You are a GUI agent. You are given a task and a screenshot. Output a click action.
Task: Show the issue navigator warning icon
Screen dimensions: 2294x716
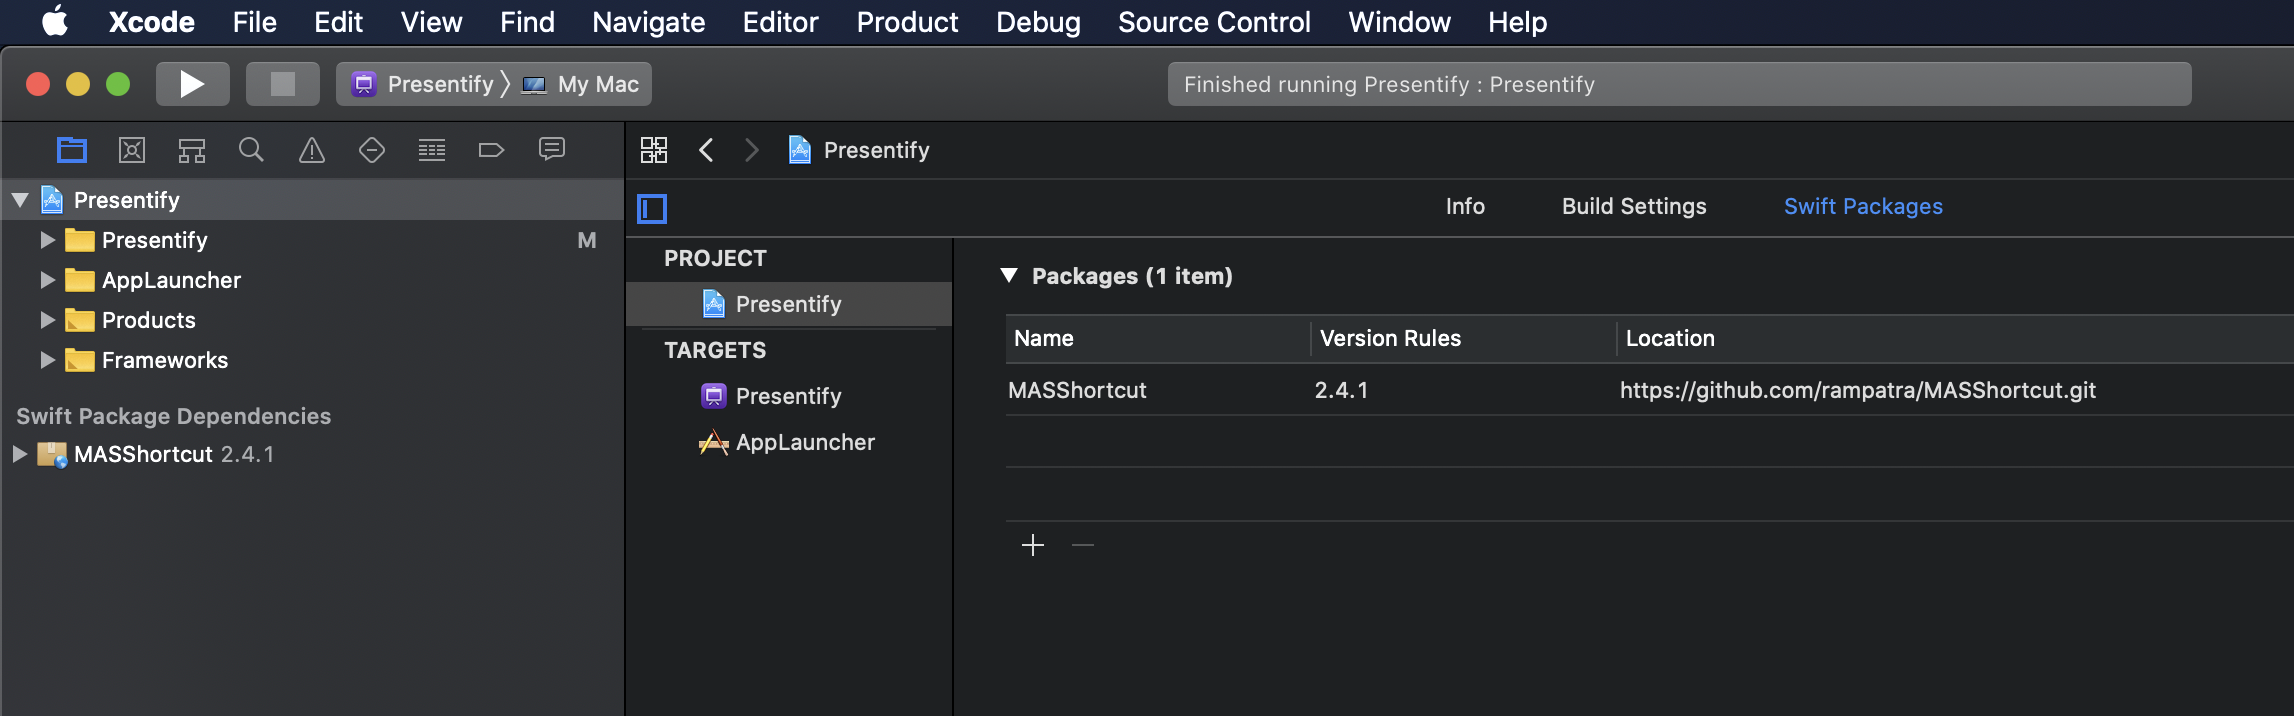click(312, 150)
